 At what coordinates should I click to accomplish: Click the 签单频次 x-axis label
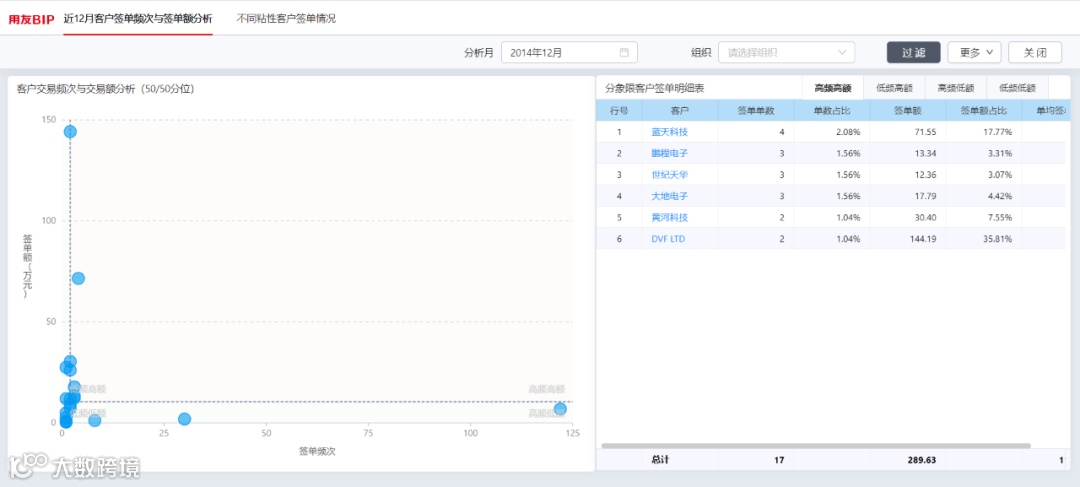tap(317, 451)
